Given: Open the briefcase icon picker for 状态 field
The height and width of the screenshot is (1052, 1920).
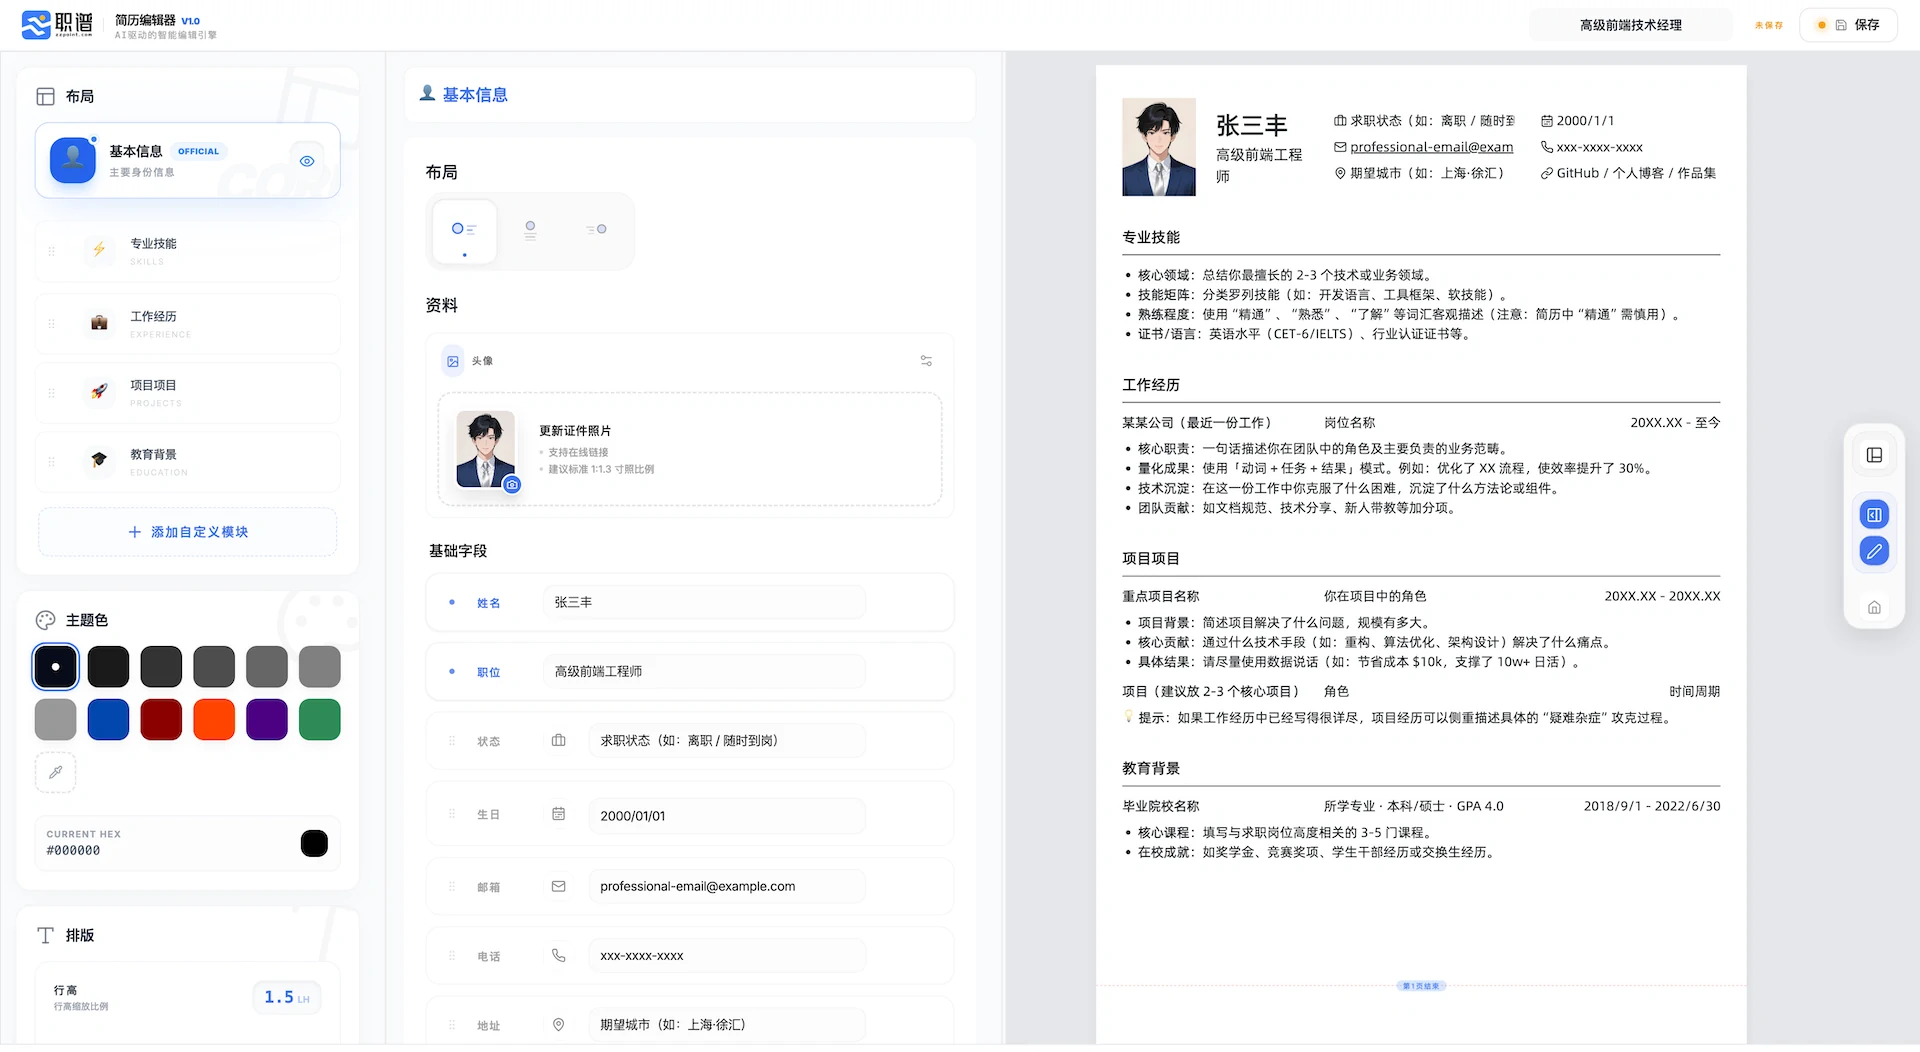Looking at the screenshot, I should click(x=559, y=741).
